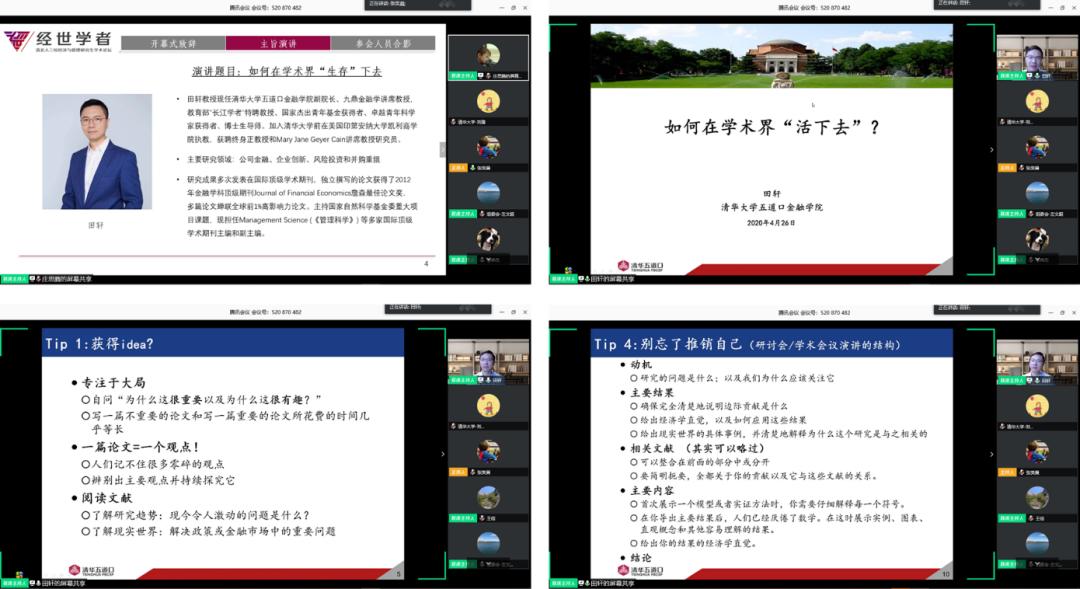Click the 正在讲话 speaker bar in title slide window
Screen dimensions: 1080x589
[x=987, y=4]
